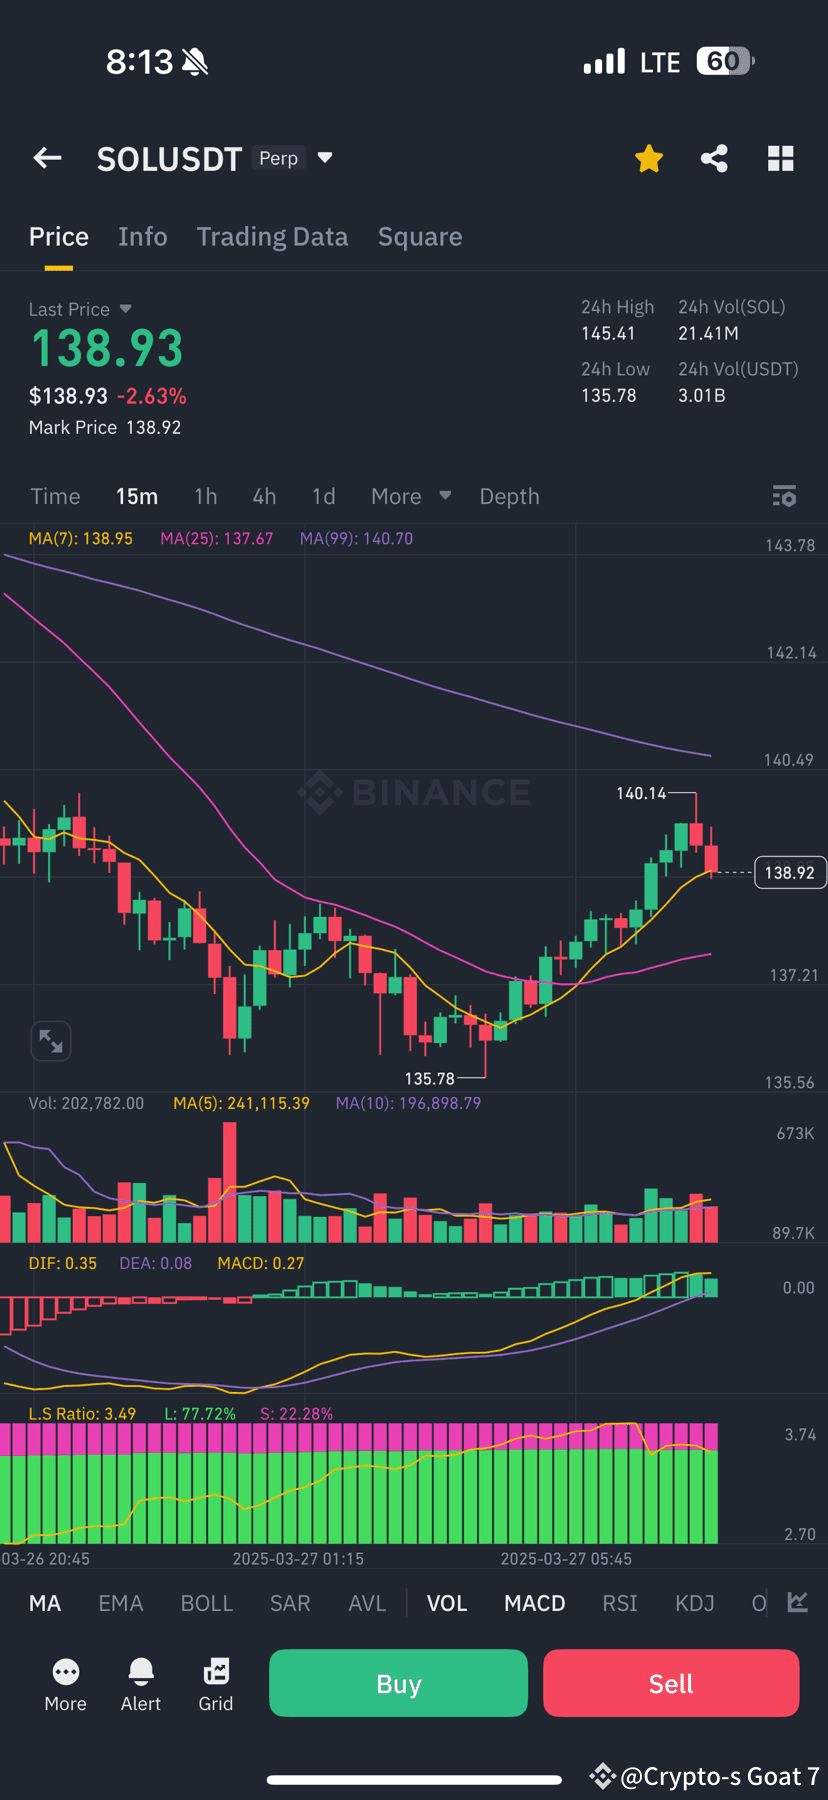
Task: Select the 1h timeframe
Action: 205,496
